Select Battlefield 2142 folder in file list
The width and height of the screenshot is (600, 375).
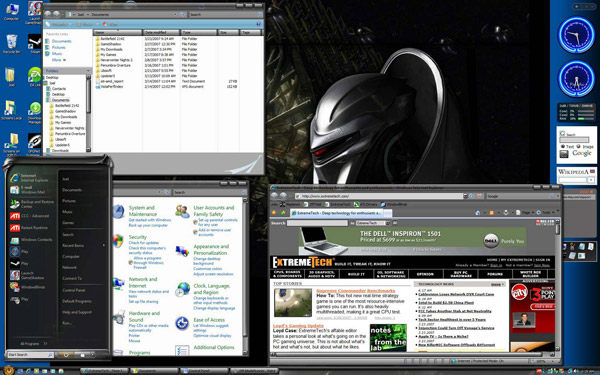point(111,39)
